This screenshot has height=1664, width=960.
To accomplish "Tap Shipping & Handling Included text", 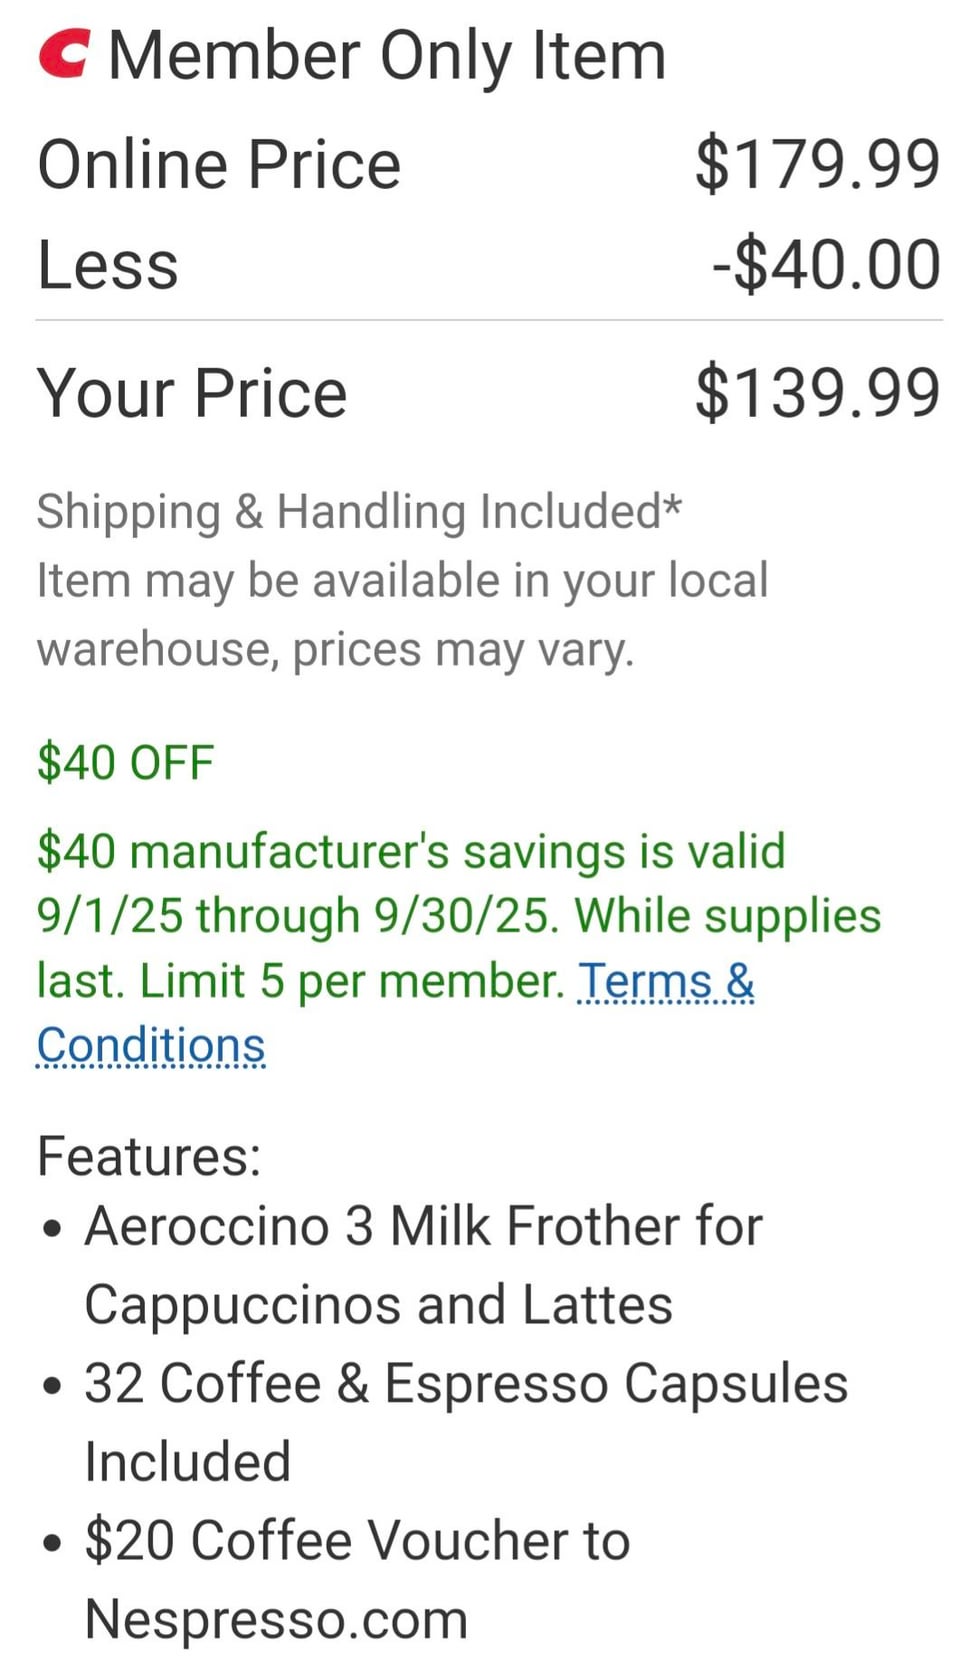I will click(359, 511).
